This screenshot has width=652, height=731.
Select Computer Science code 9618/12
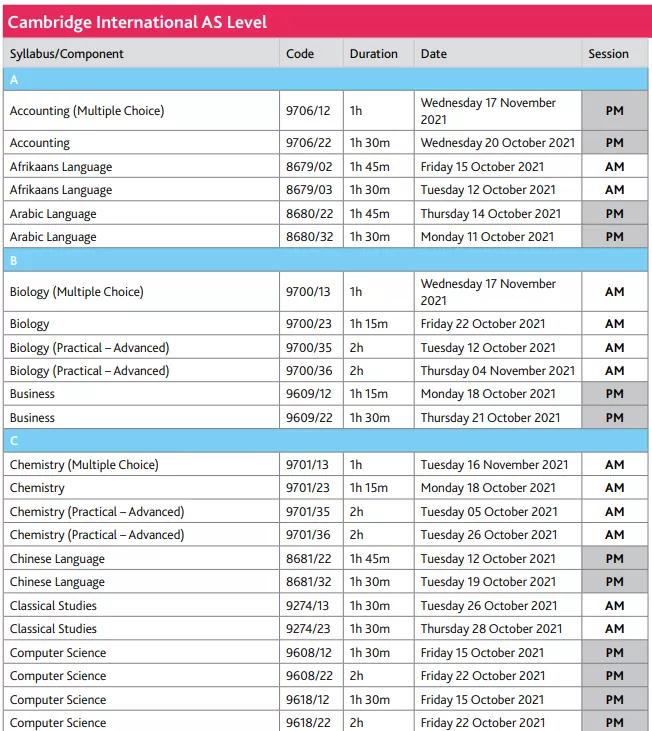[308, 700]
